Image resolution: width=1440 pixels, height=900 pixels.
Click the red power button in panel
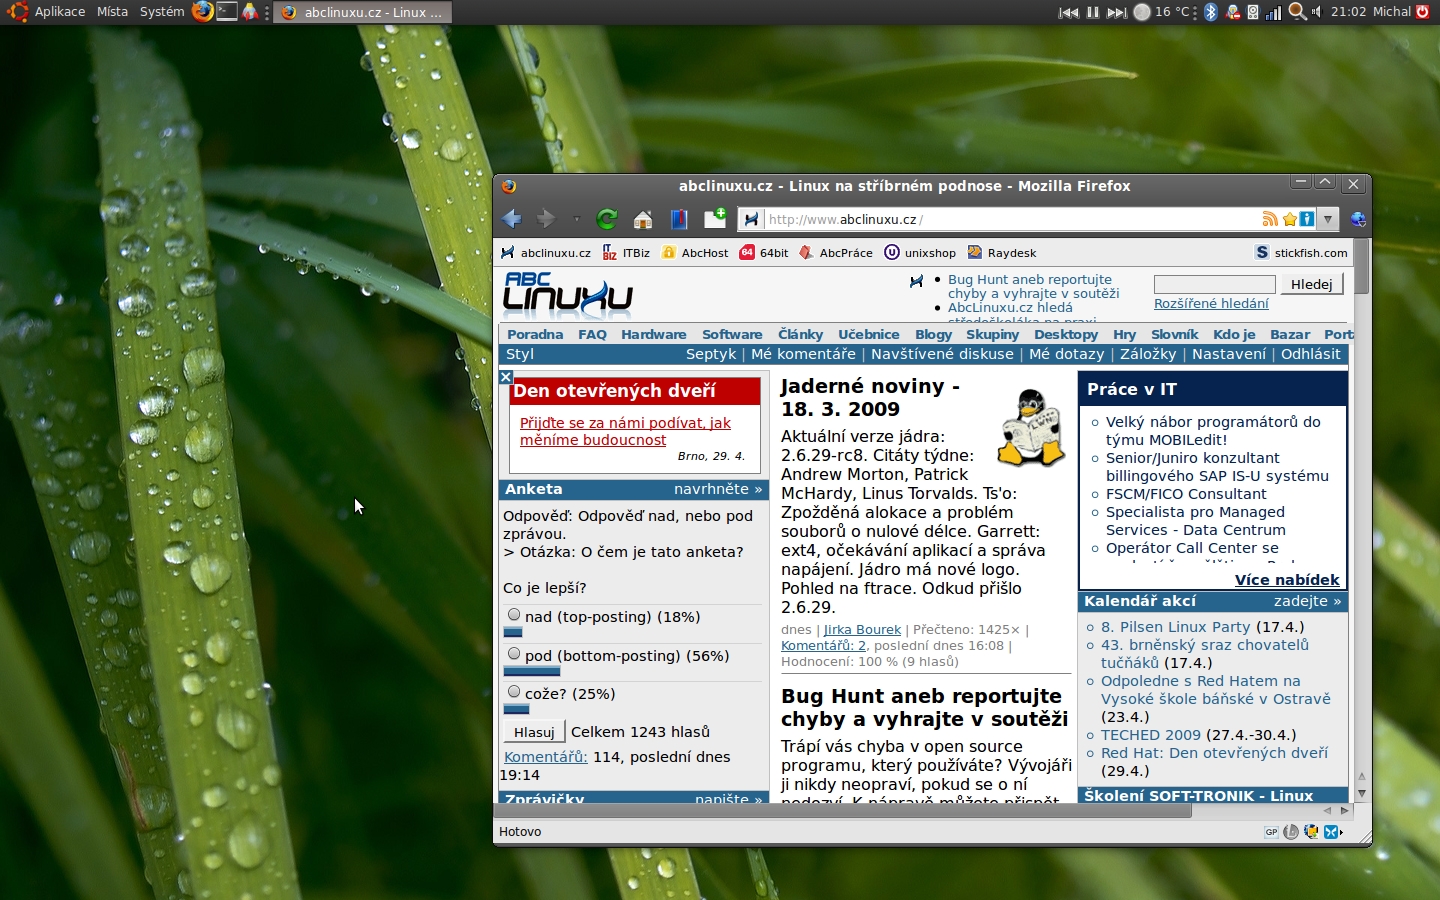coord(1424,12)
